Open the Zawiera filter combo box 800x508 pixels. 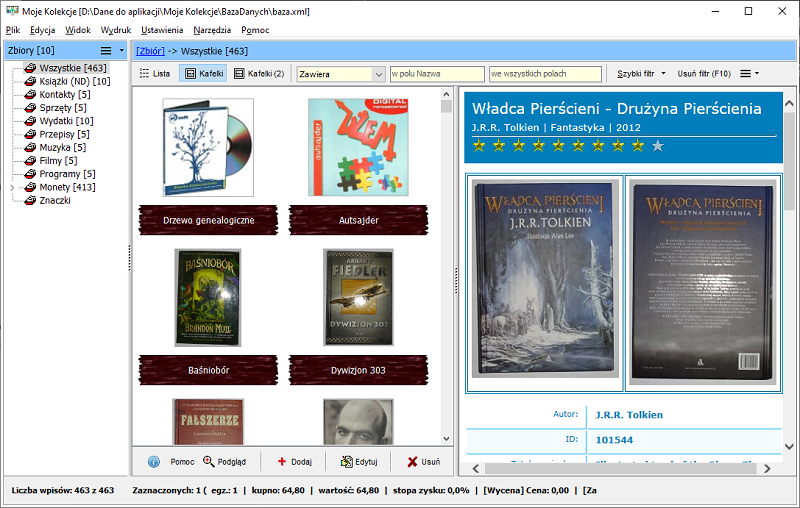click(340, 74)
